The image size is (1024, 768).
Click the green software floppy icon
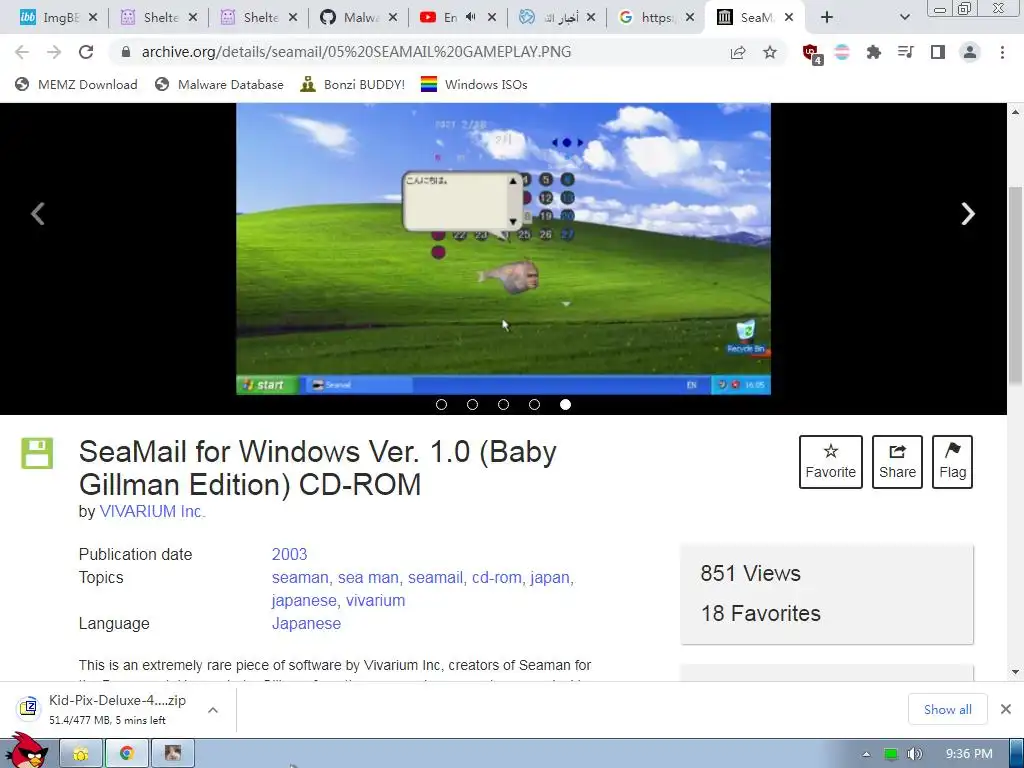coord(37,453)
